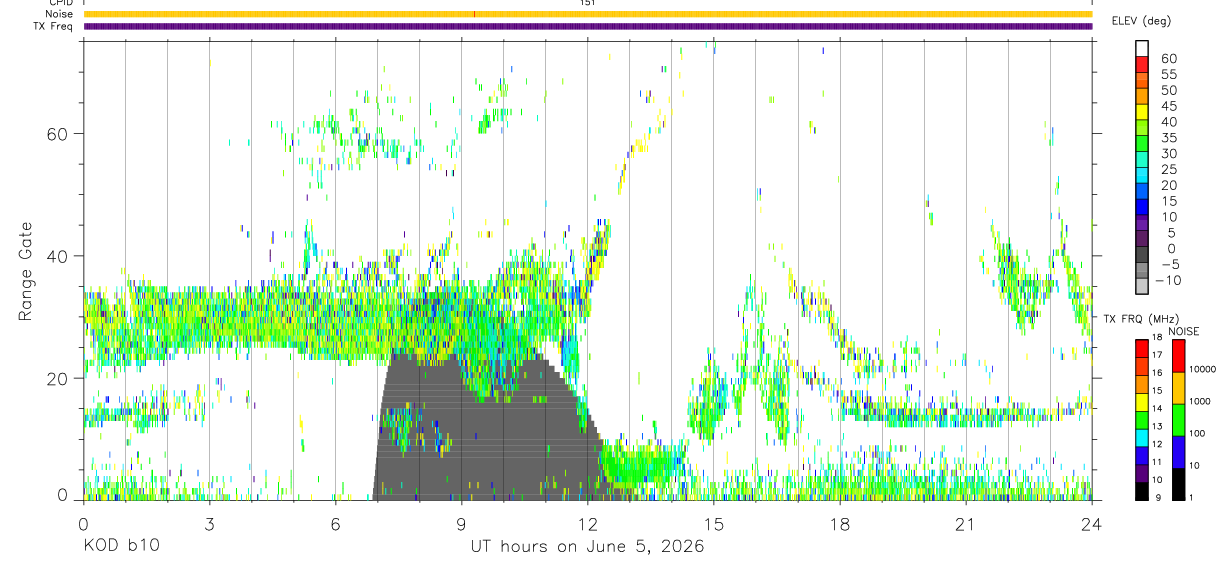Click the 'Range Gate' y-axis label

(x=27, y=271)
